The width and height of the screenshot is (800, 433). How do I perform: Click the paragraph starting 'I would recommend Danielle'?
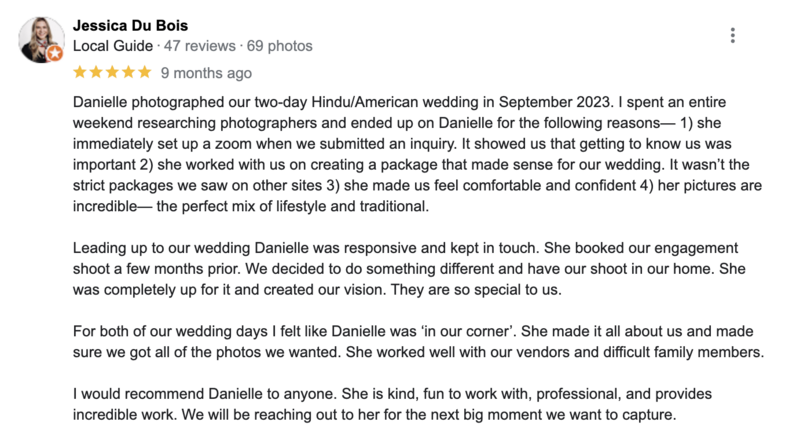(x=392, y=404)
